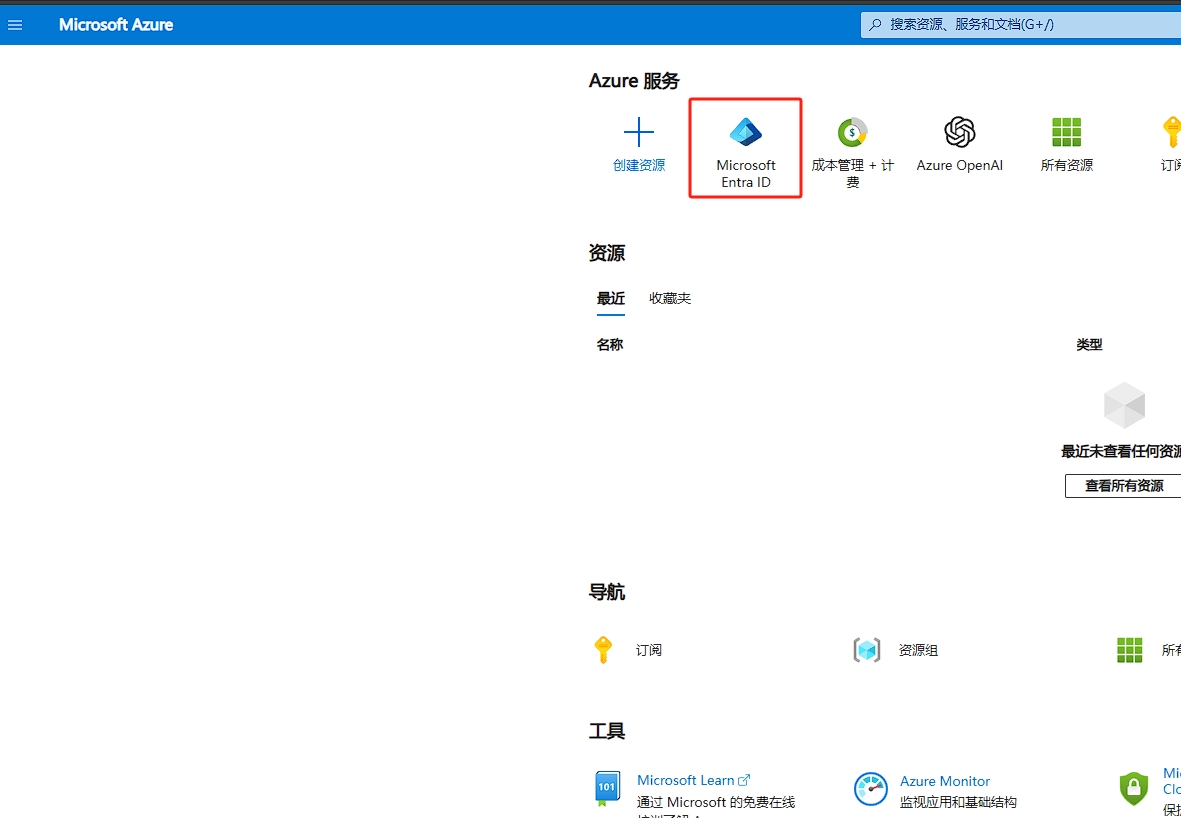Open the 所有资源 green grid icon
This screenshot has width=1181, height=818.
click(1067, 133)
